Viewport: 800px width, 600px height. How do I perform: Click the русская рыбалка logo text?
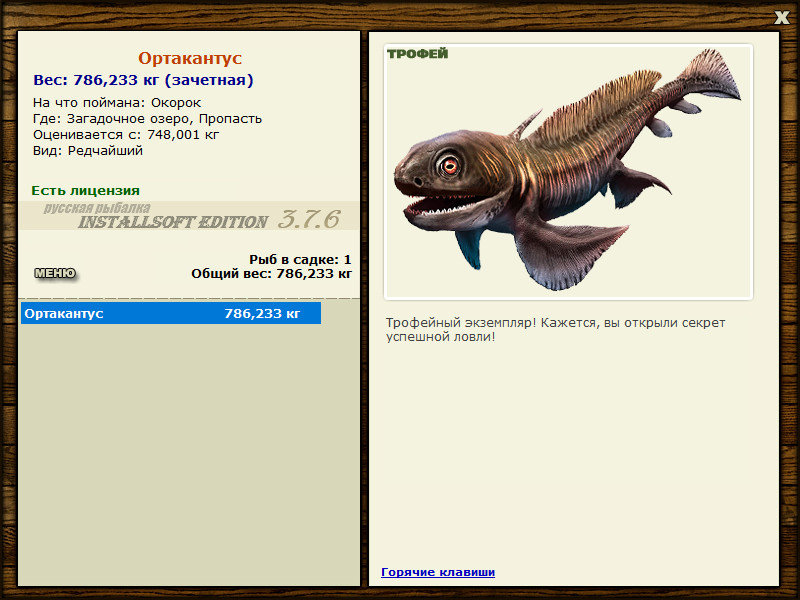(x=97, y=208)
